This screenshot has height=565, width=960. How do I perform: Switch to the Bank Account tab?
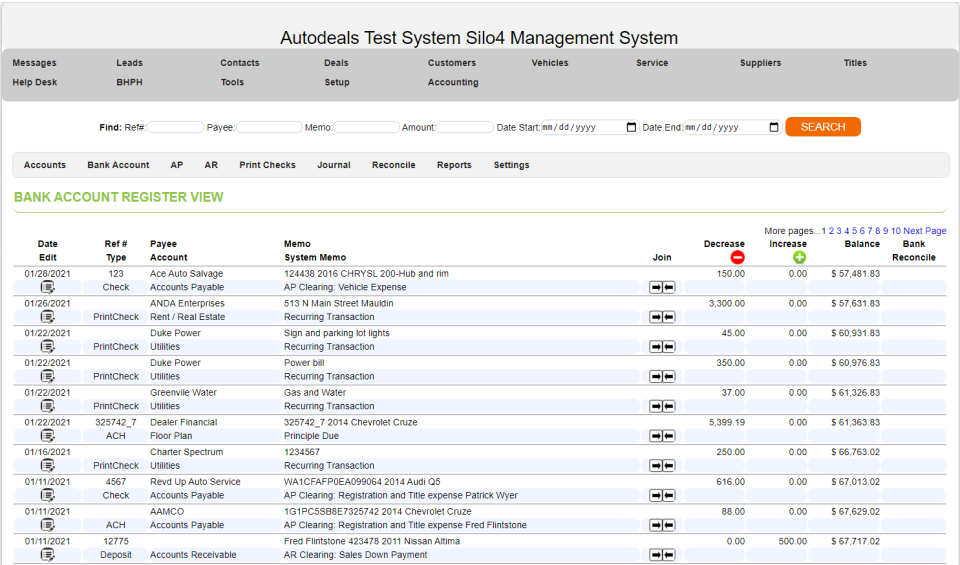(118, 165)
